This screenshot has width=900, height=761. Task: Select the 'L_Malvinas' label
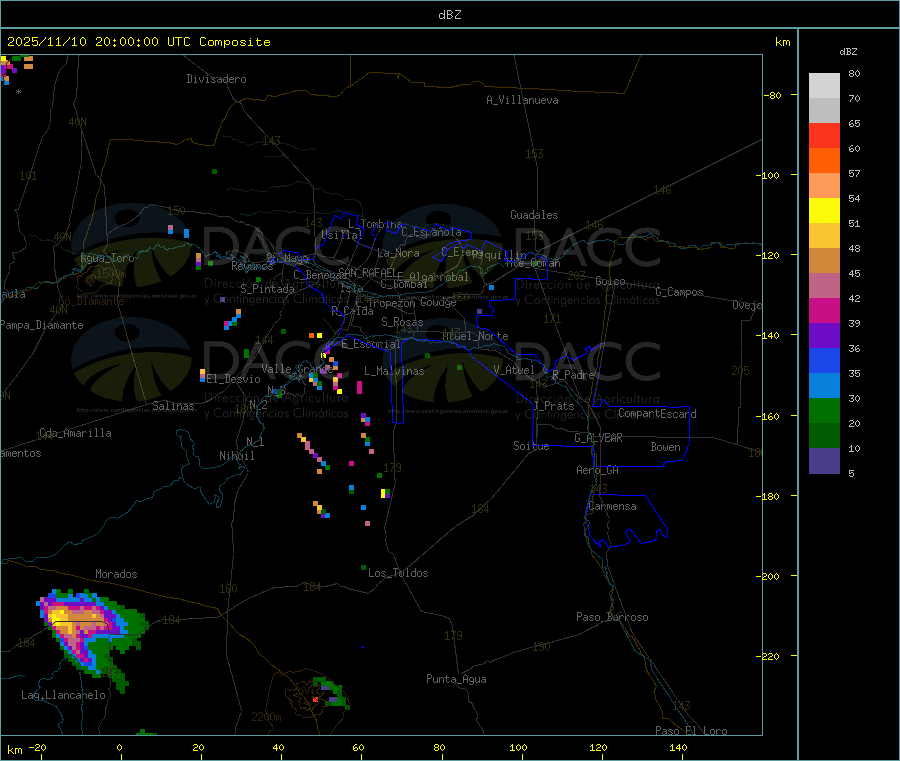(394, 371)
